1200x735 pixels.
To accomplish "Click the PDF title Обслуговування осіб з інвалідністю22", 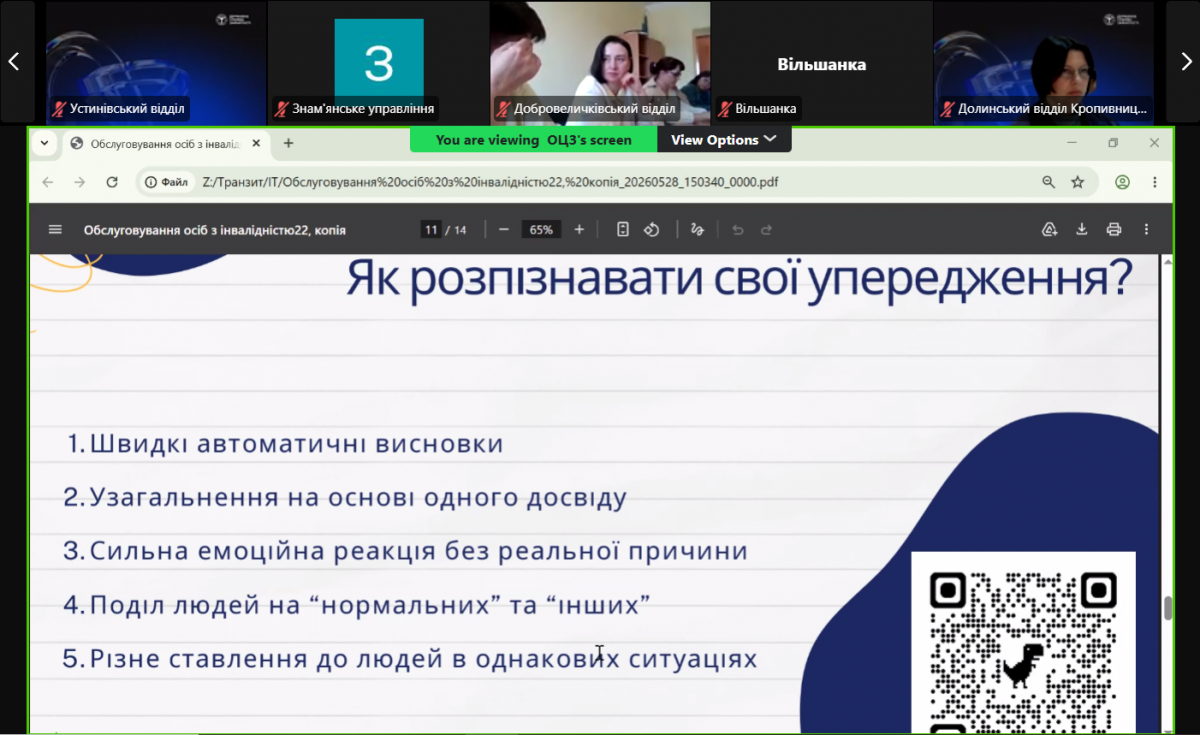I will click(x=215, y=230).
